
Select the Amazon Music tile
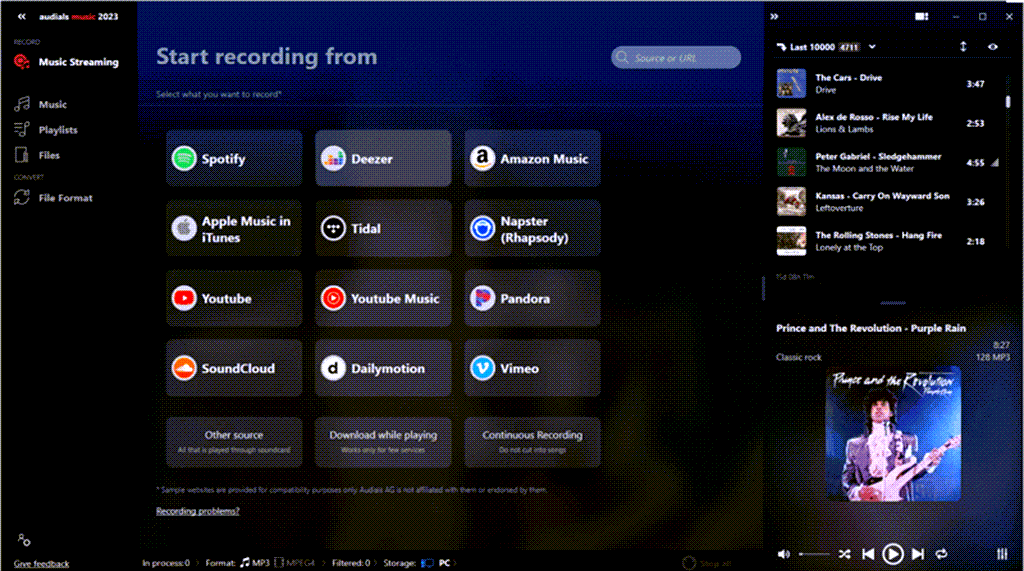coord(532,159)
